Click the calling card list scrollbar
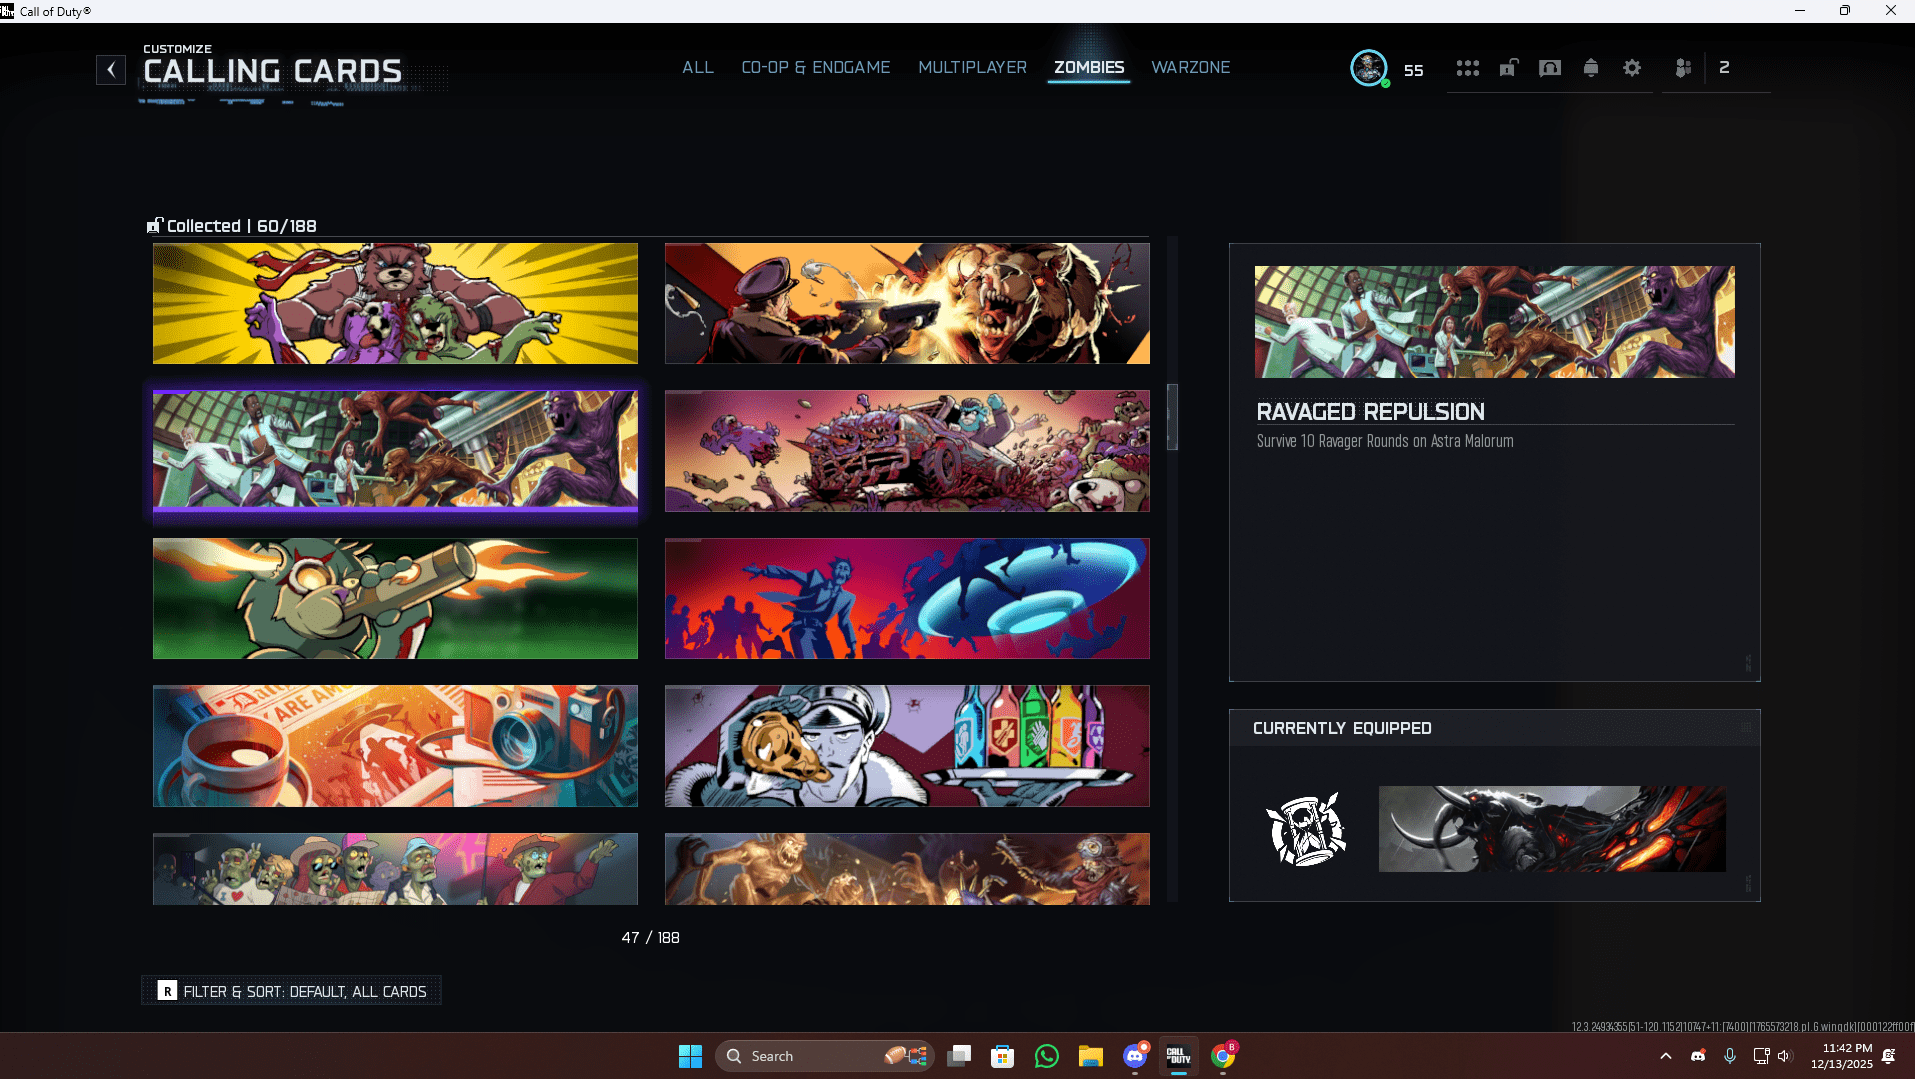Viewport: 1915px width, 1079px height. [1172, 417]
